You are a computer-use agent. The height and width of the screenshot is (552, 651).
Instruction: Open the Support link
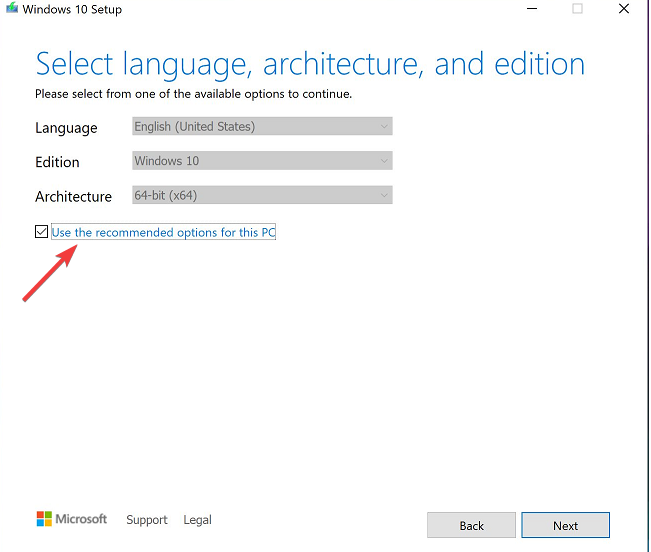pos(147,520)
